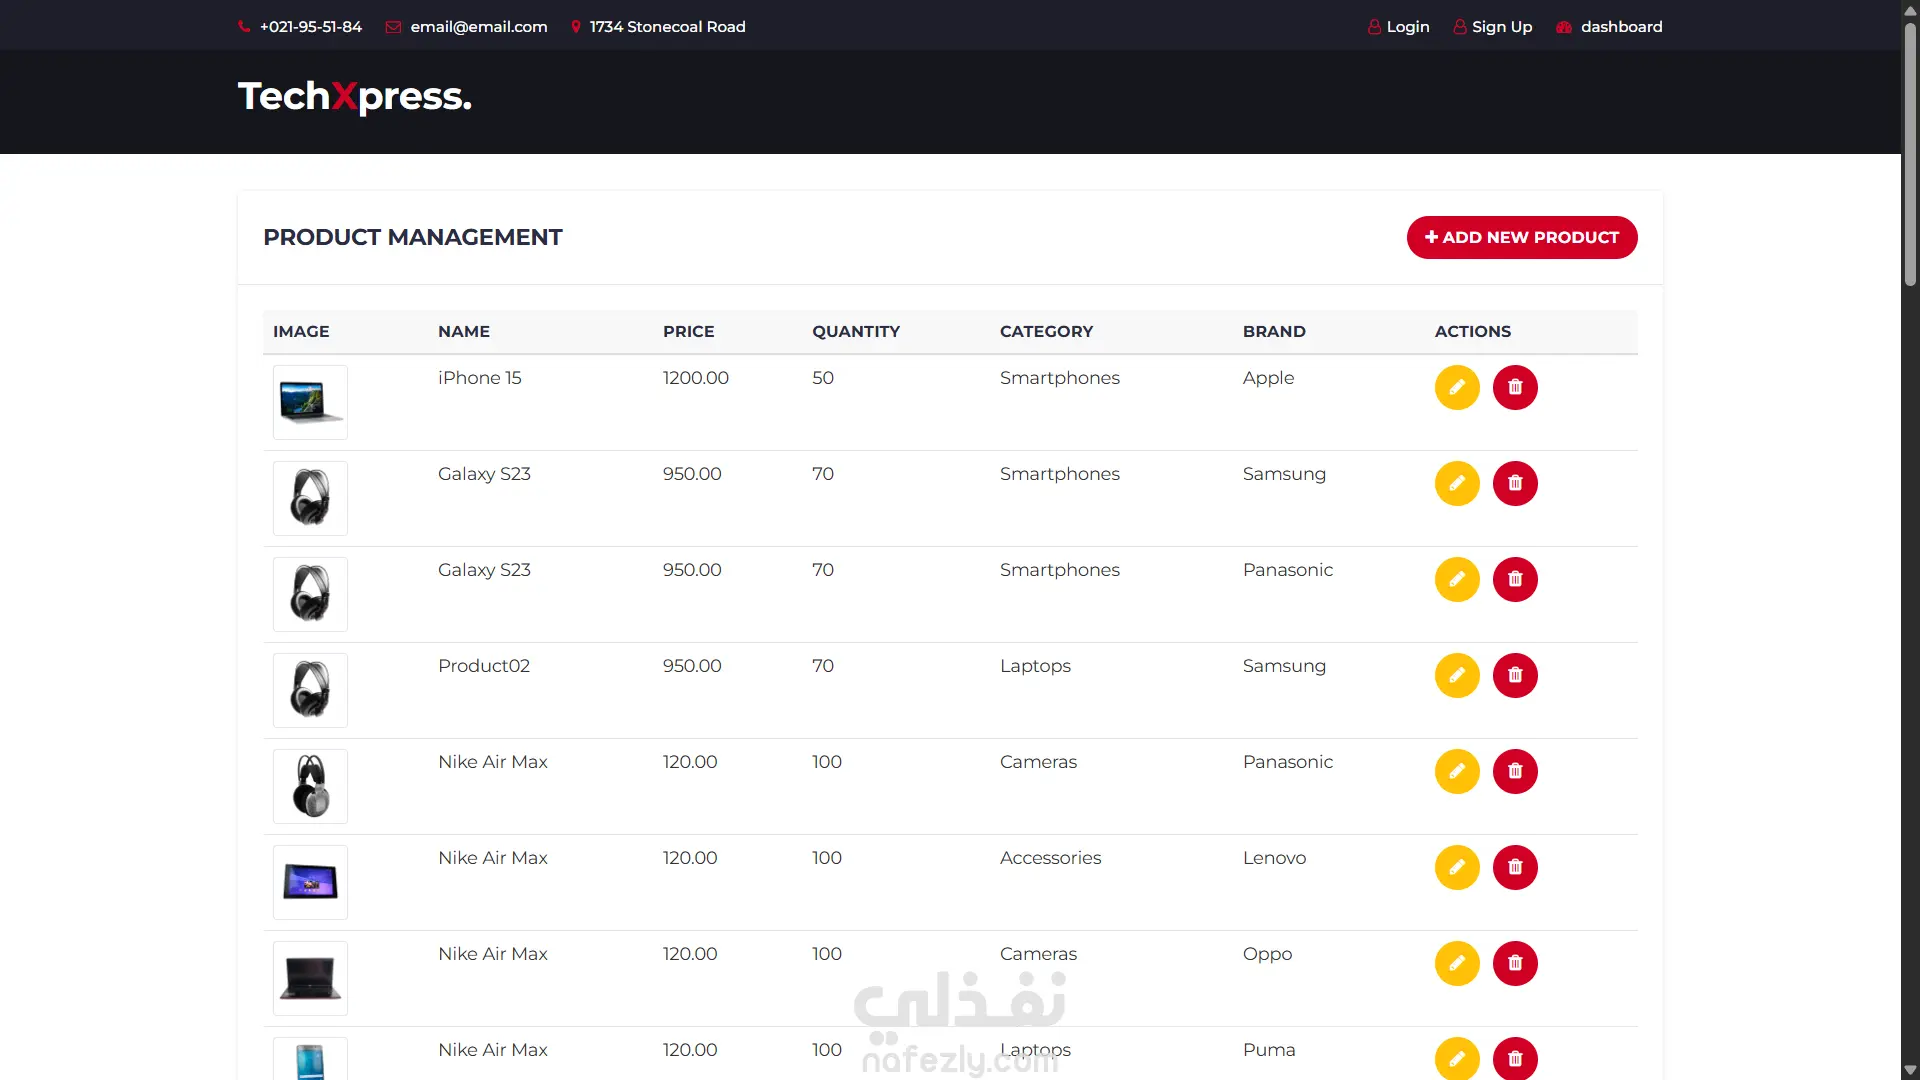1920x1080 pixels.
Task: Click the TechXpress logo
Action: (x=354, y=97)
